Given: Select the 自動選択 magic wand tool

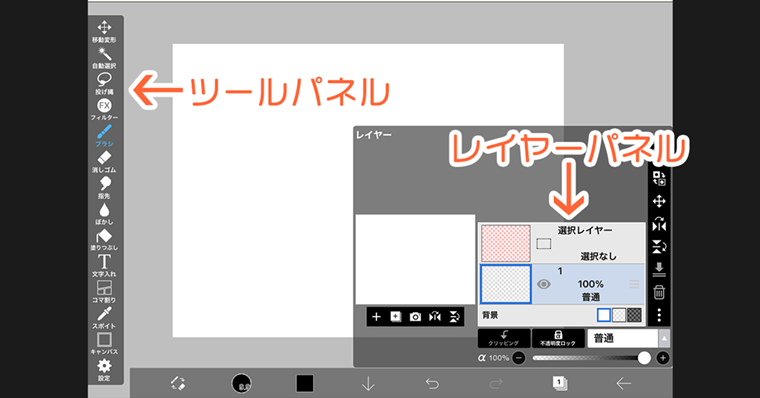Looking at the screenshot, I should point(104,58).
